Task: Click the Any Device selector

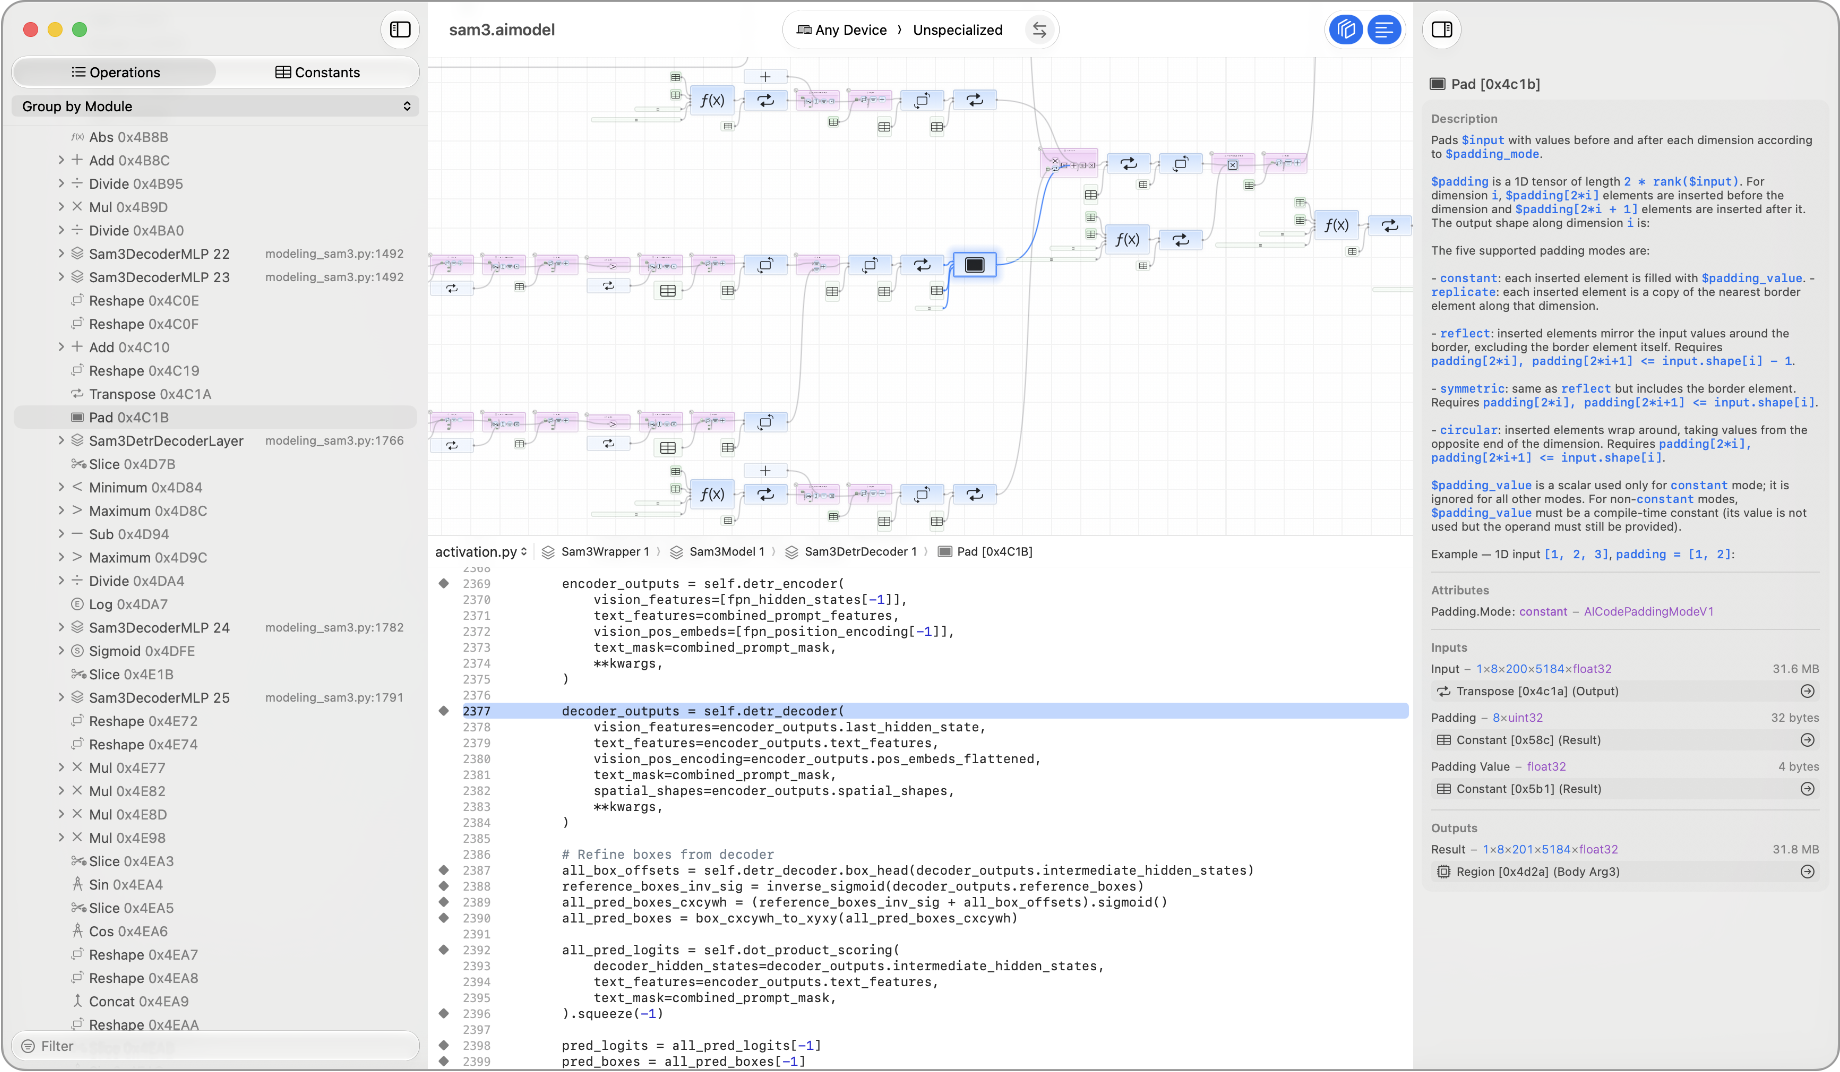Action: click(841, 30)
